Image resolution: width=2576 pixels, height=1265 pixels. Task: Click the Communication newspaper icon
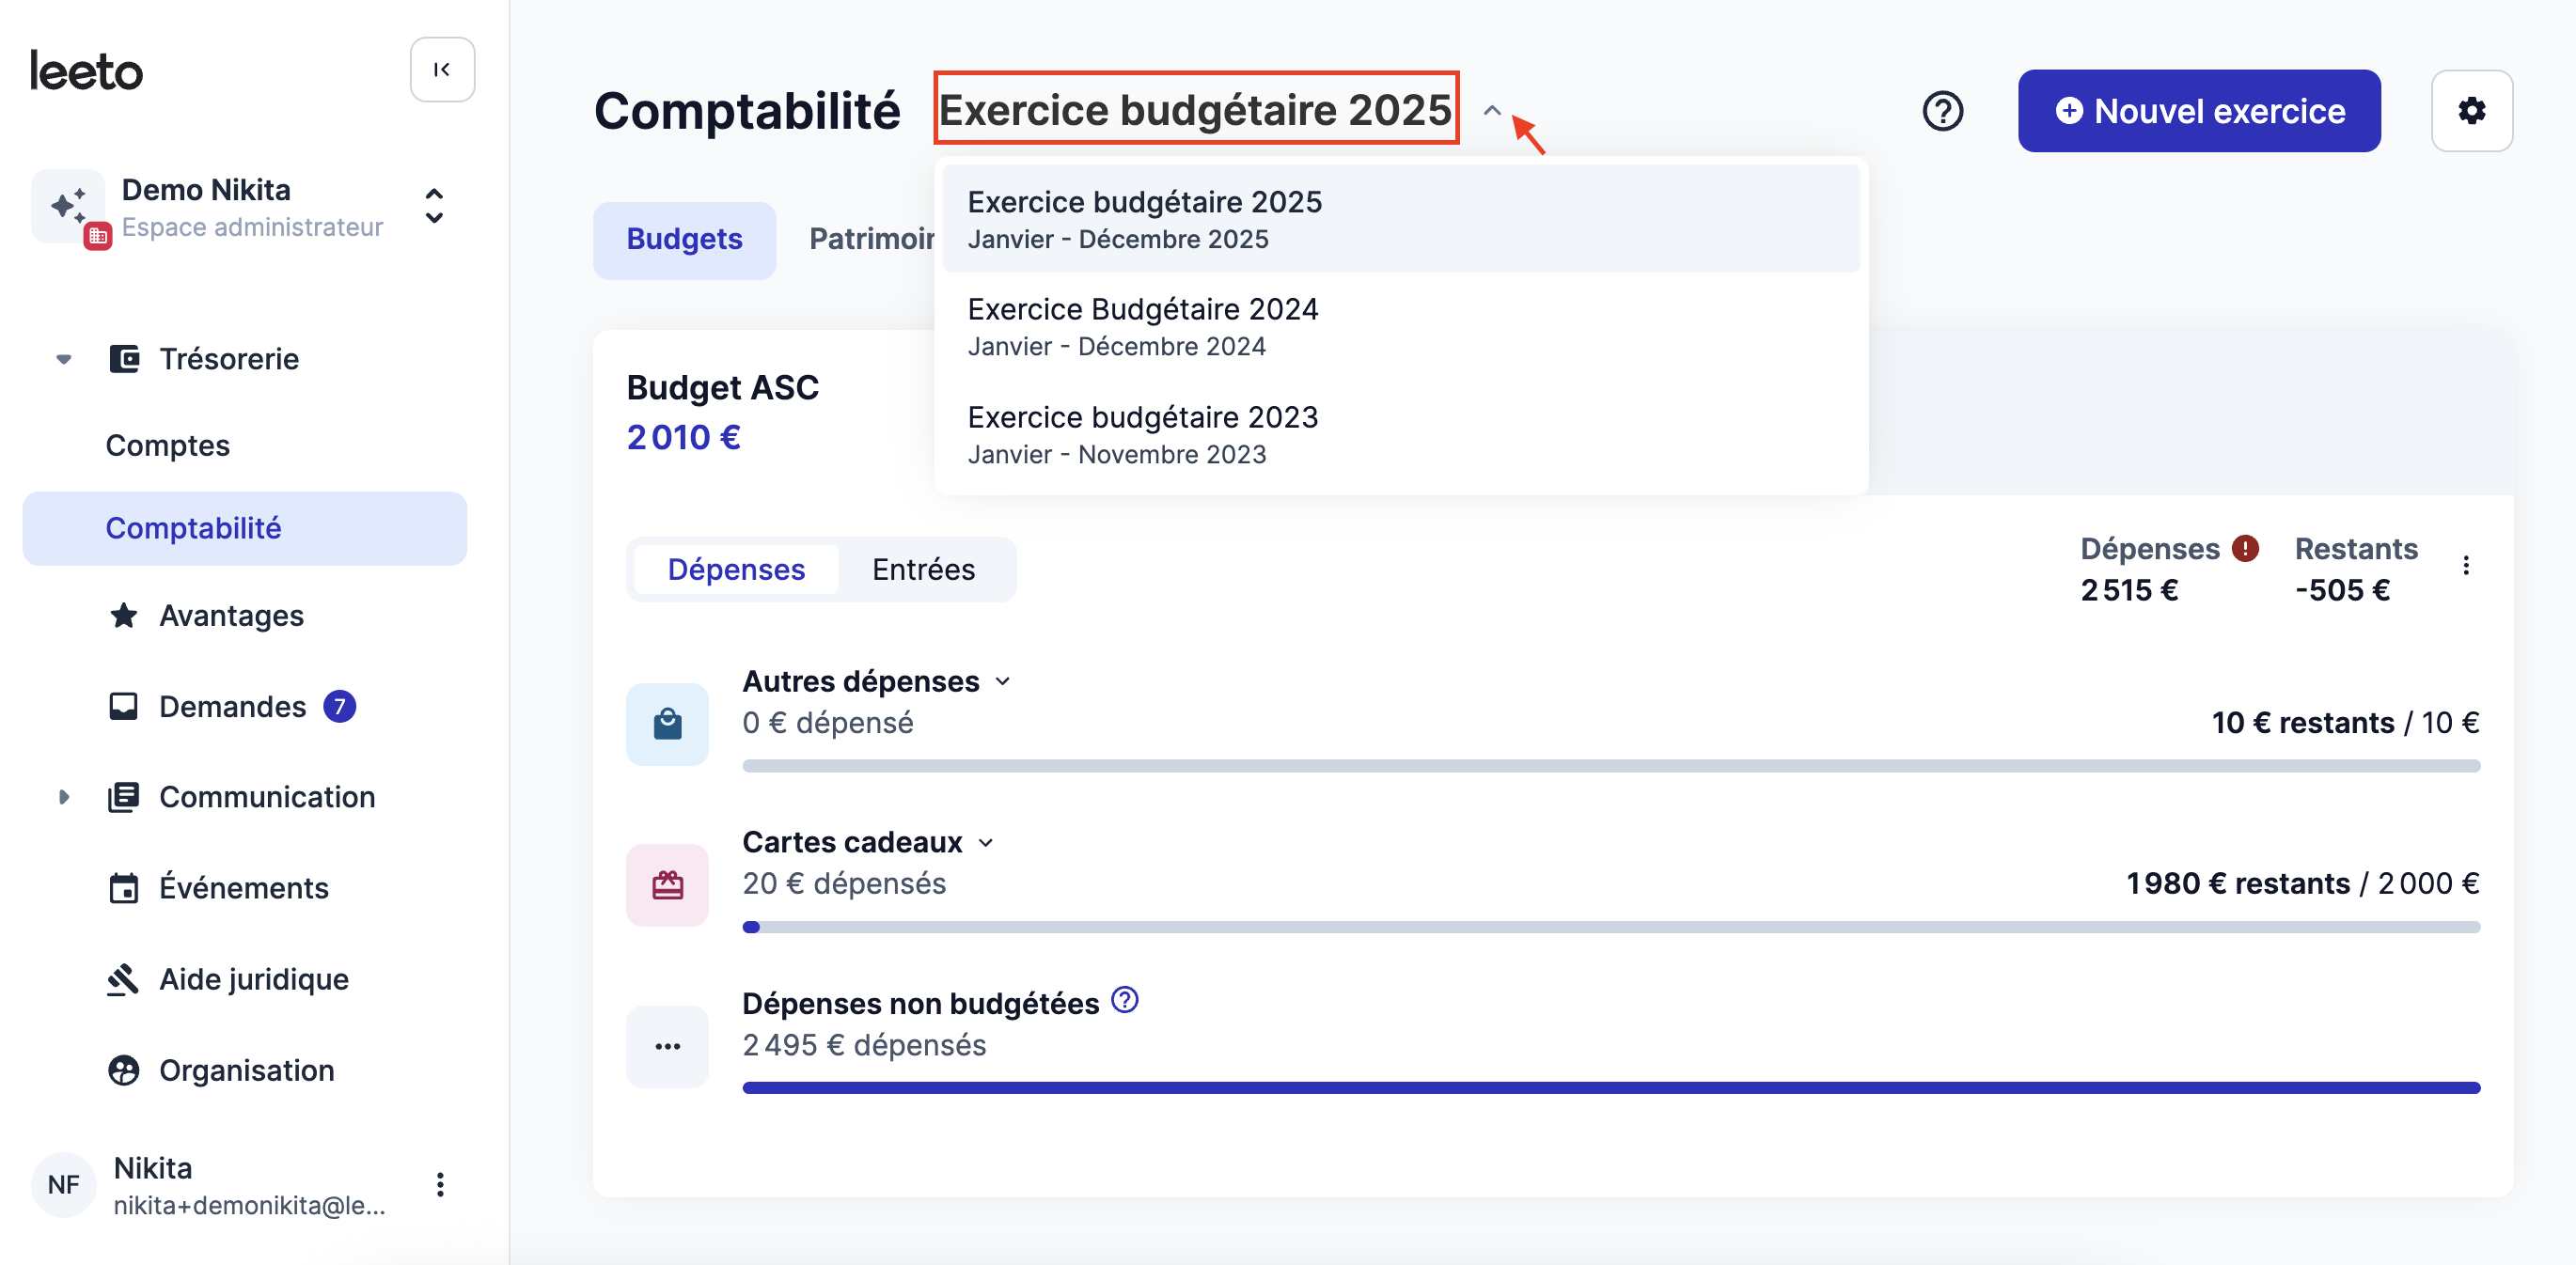[124, 797]
